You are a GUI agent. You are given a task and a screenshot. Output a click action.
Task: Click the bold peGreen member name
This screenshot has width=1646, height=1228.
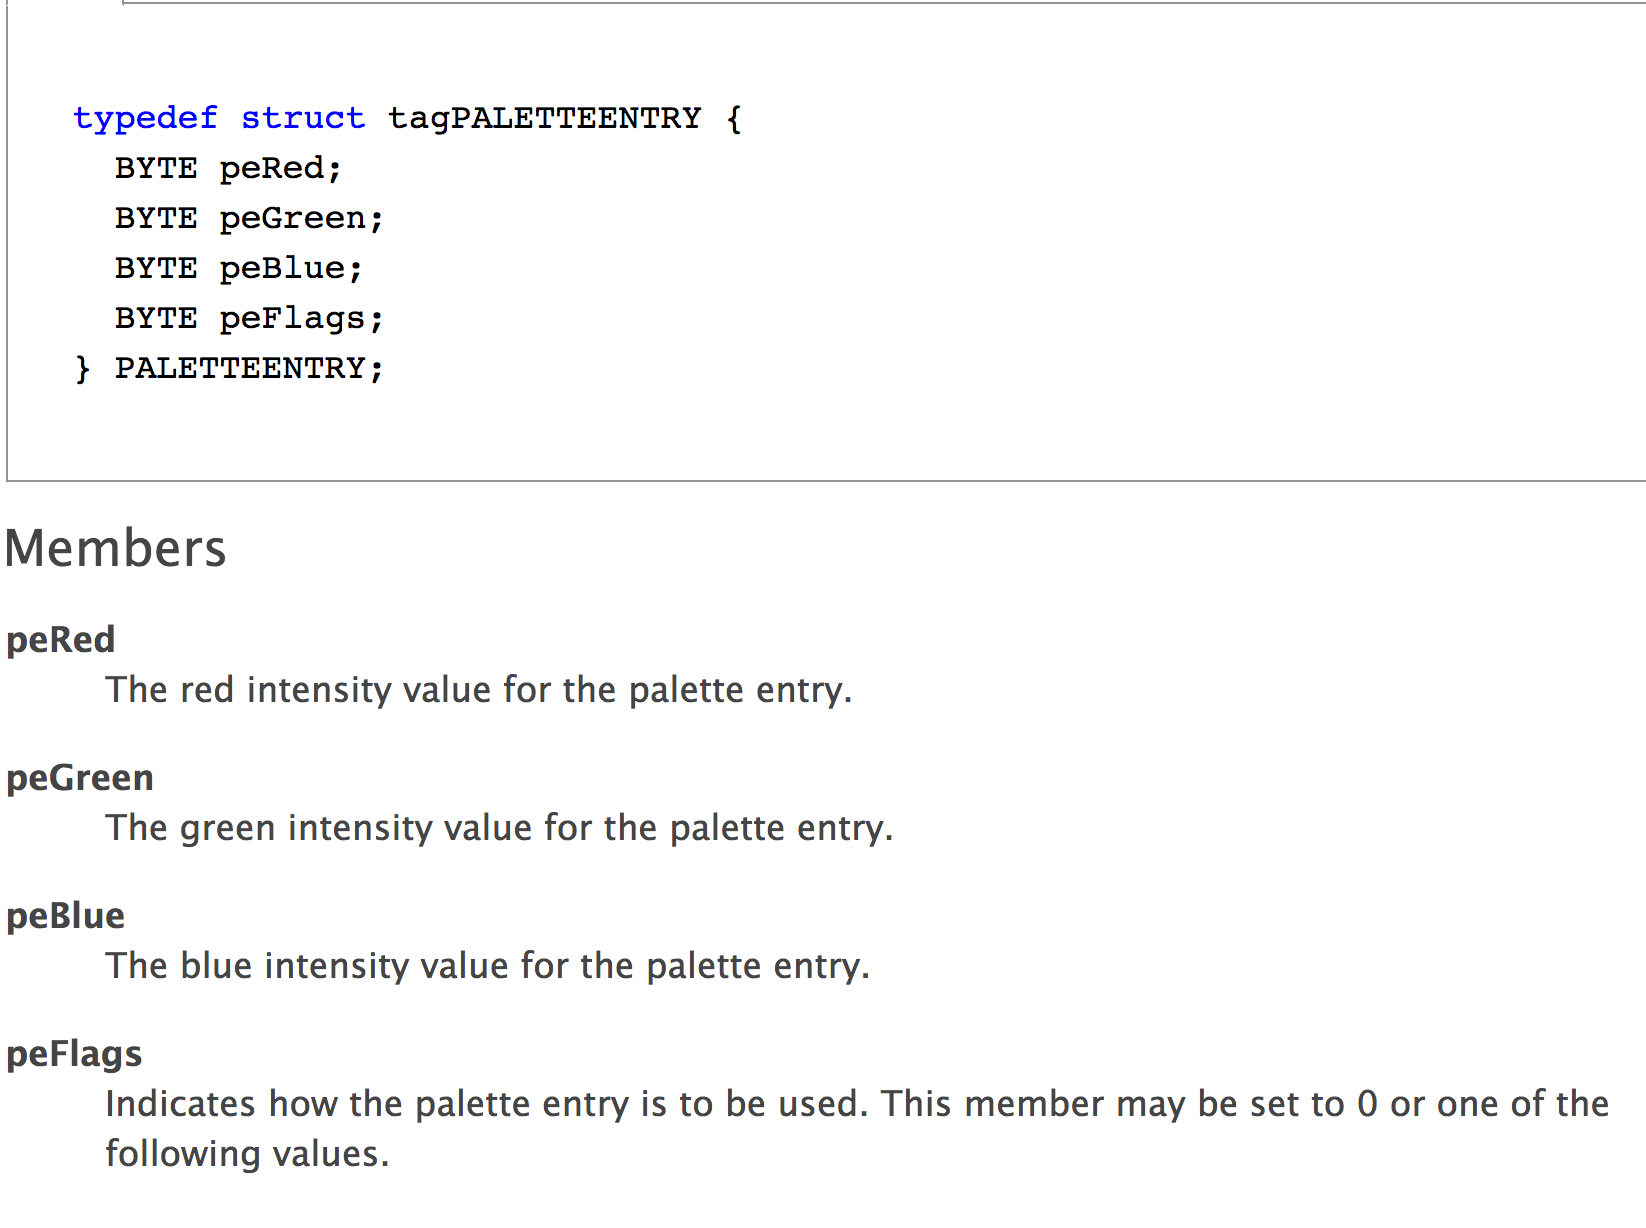80,778
